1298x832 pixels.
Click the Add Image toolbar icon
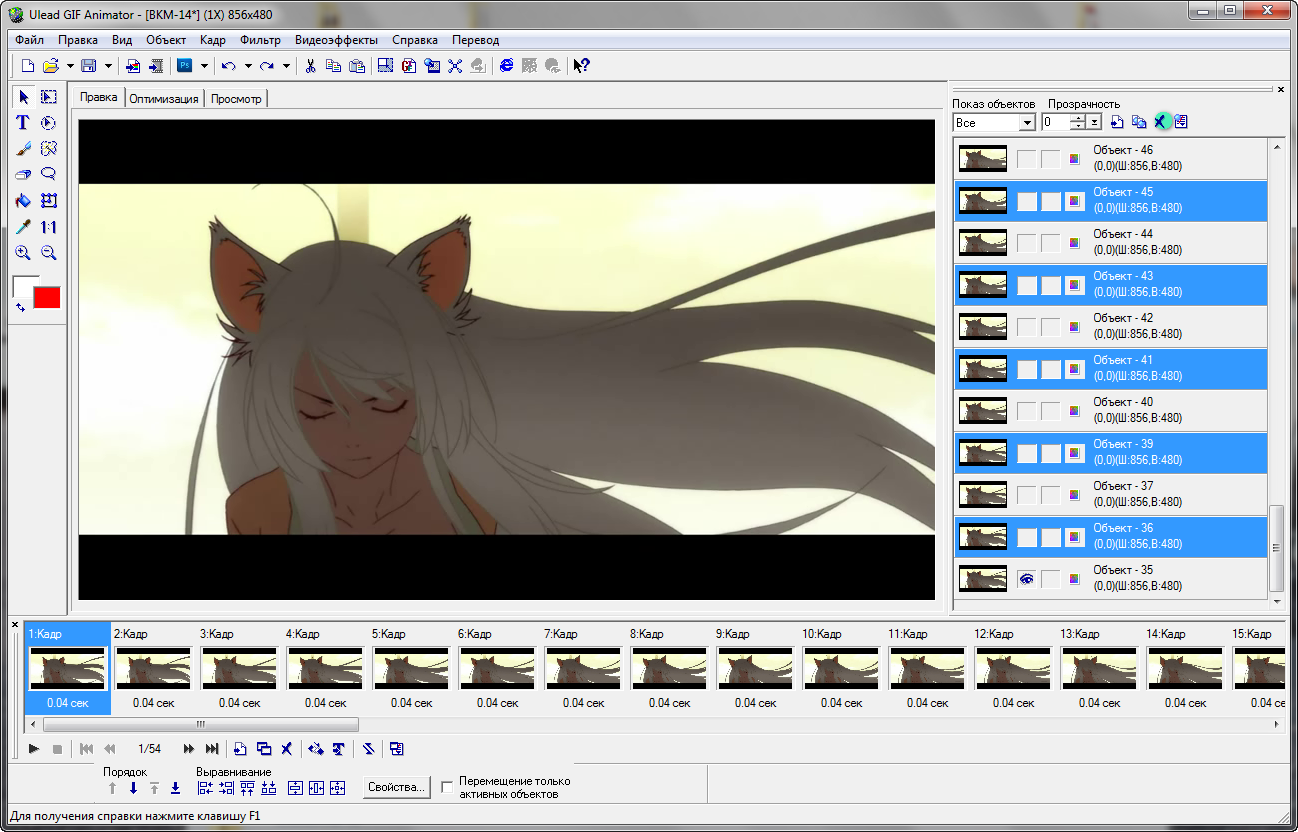(x=133, y=66)
